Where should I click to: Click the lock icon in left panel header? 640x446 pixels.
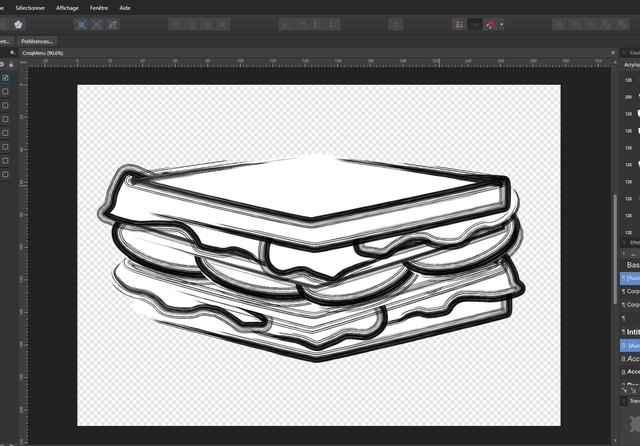(x=11, y=64)
